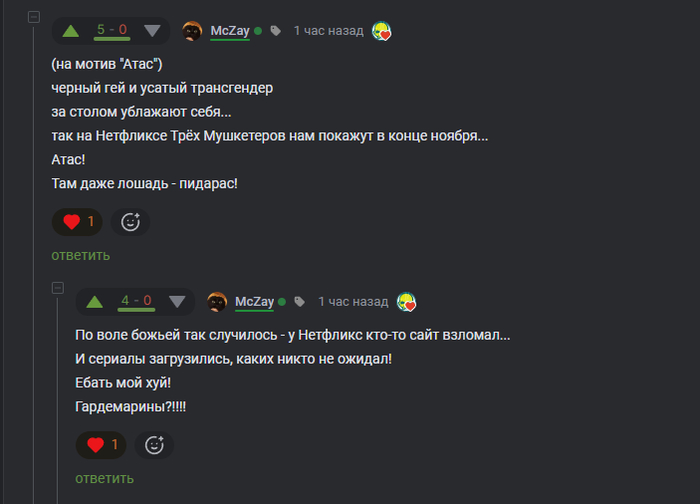The height and width of the screenshot is (504, 700).
Task: Open McZay profile from first comment username
Action: [230, 31]
